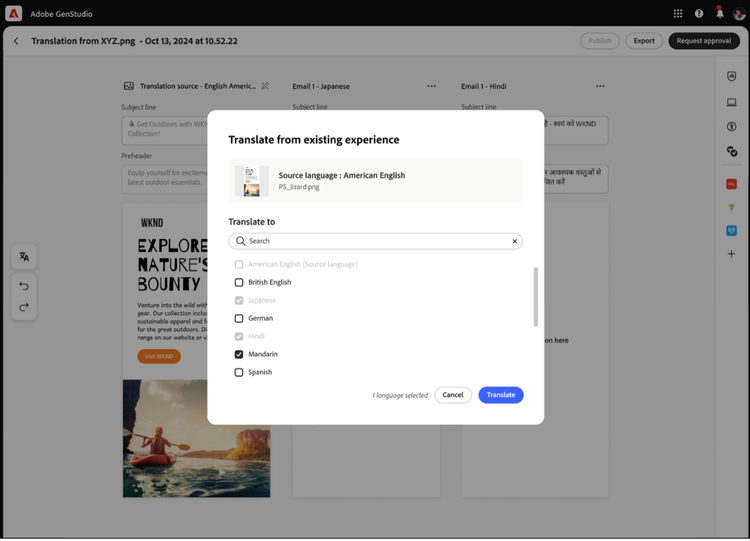Click the plus icon to add an extension
This screenshot has width=750, height=541.
tap(732, 254)
